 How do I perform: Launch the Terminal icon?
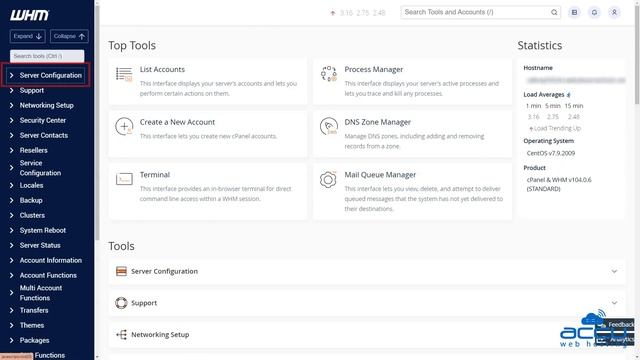[124, 179]
